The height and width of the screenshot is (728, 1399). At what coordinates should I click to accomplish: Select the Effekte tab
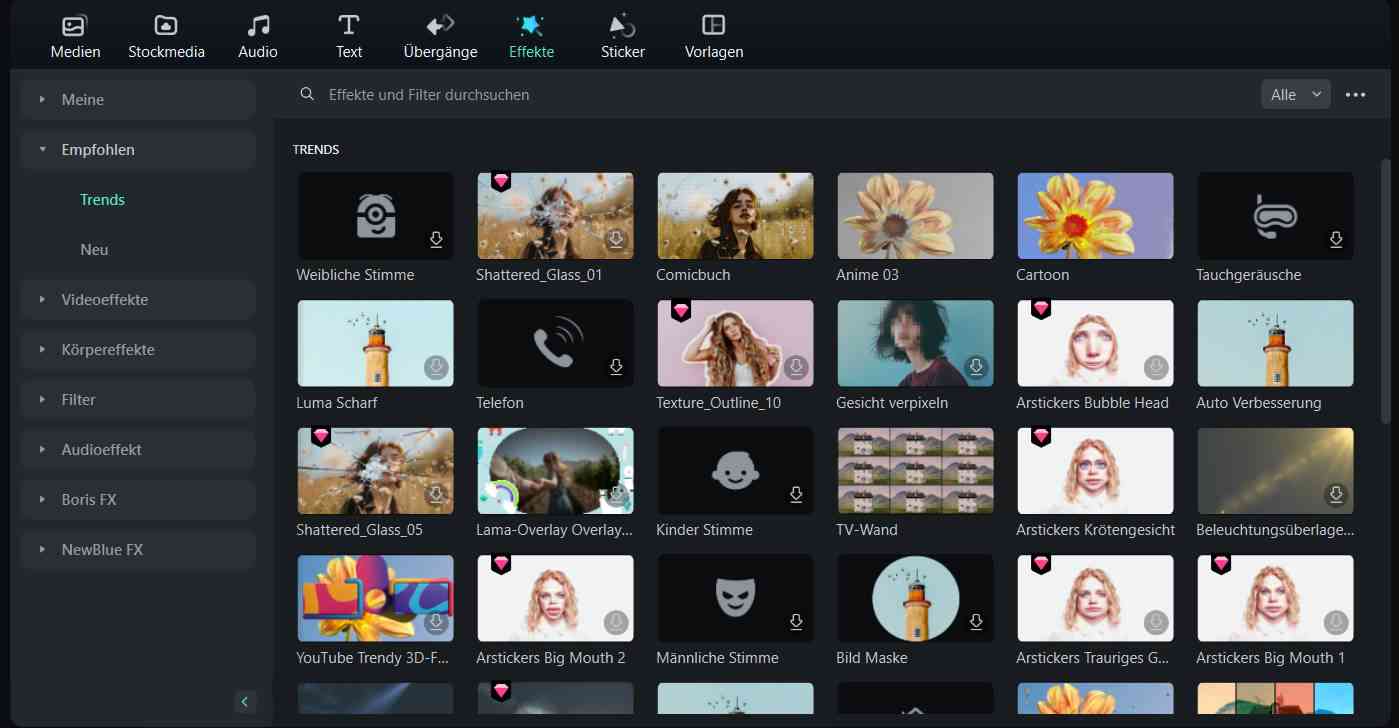(531, 37)
